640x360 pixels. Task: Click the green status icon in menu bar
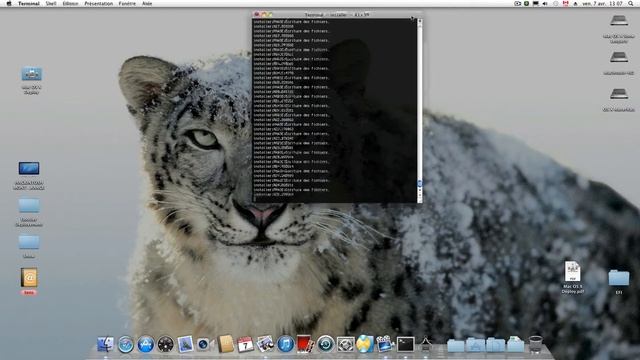(527, 3)
